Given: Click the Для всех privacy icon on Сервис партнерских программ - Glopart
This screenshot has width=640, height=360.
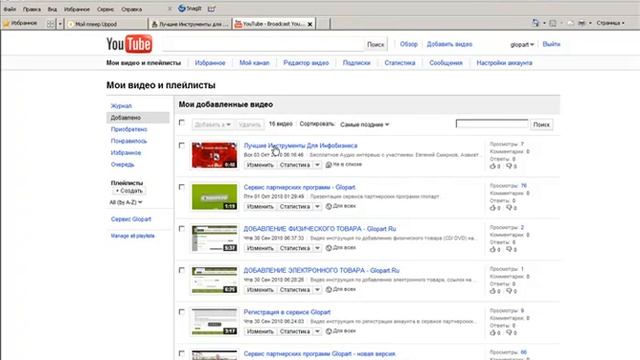Looking at the screenshot, I should pos(329,206).
